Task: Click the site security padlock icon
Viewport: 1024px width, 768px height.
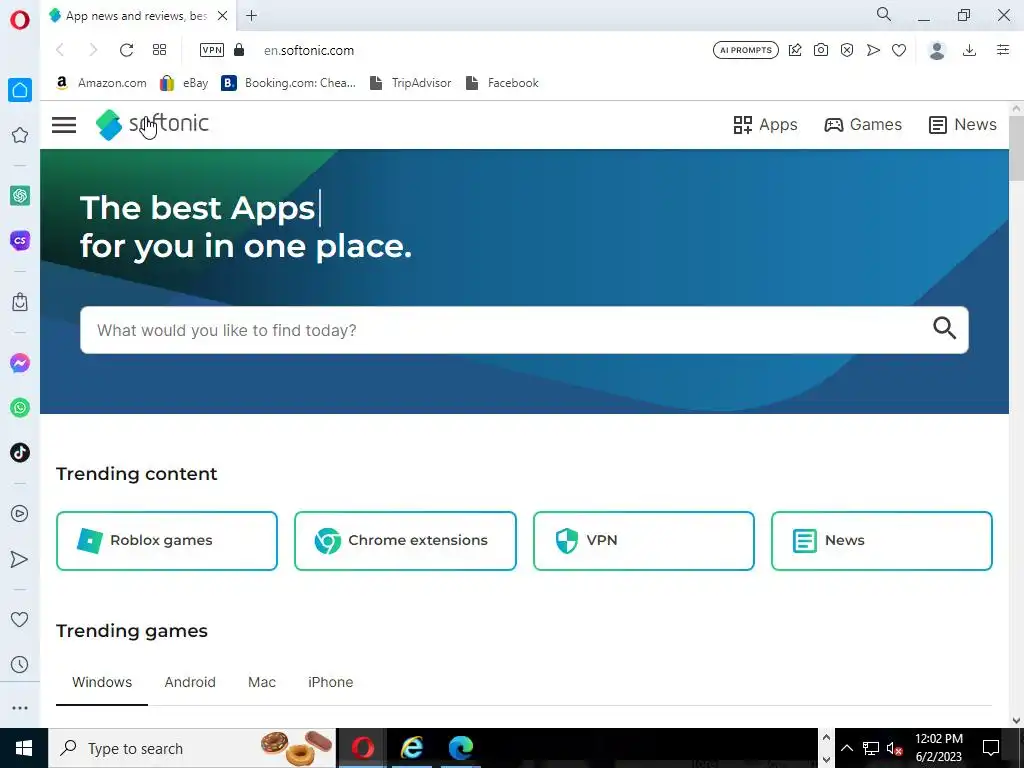Action: (239, 50)
